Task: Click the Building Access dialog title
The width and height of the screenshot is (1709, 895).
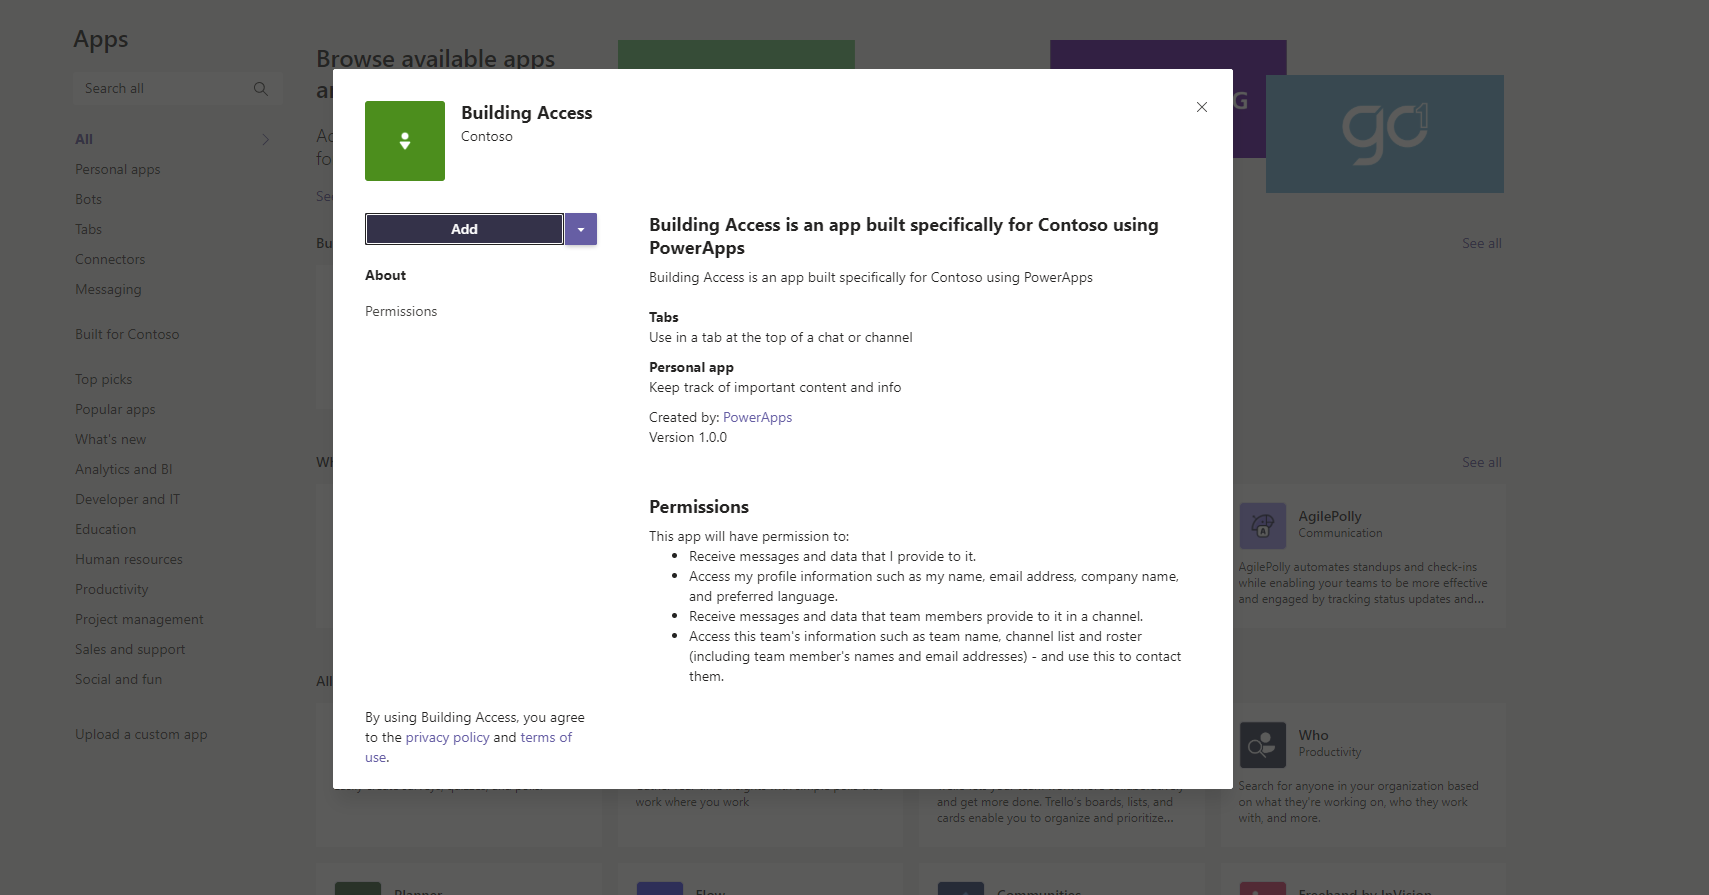Action: coord(526,113)
